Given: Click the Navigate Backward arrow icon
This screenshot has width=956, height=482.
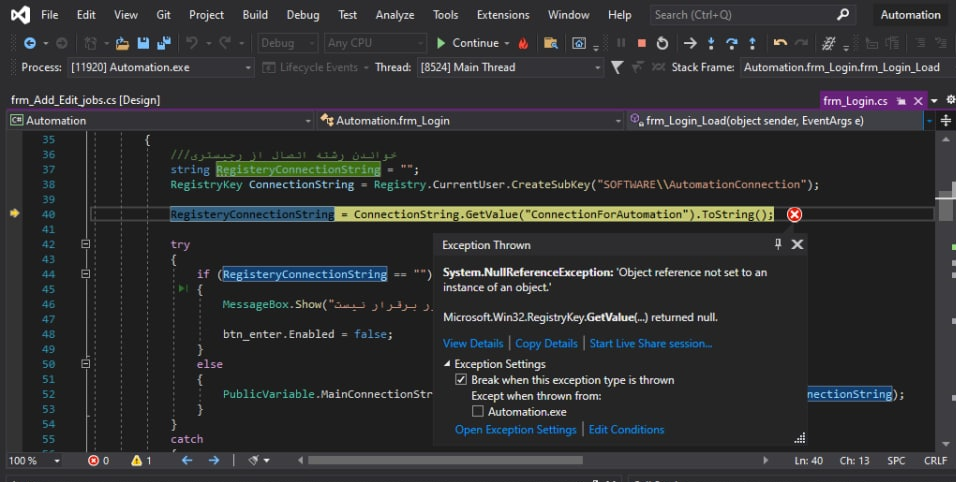Looking at the screenshot, I should click(x=29, y=43).
